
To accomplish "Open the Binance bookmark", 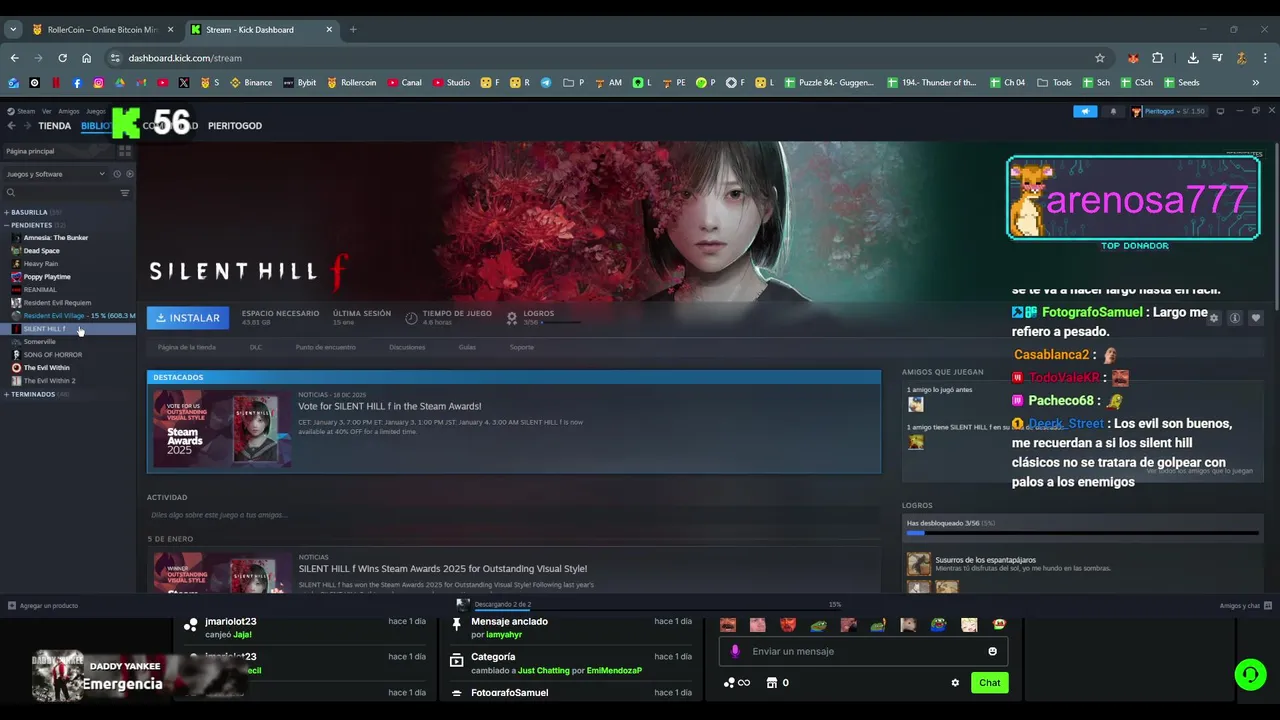I will click(251, 83).
